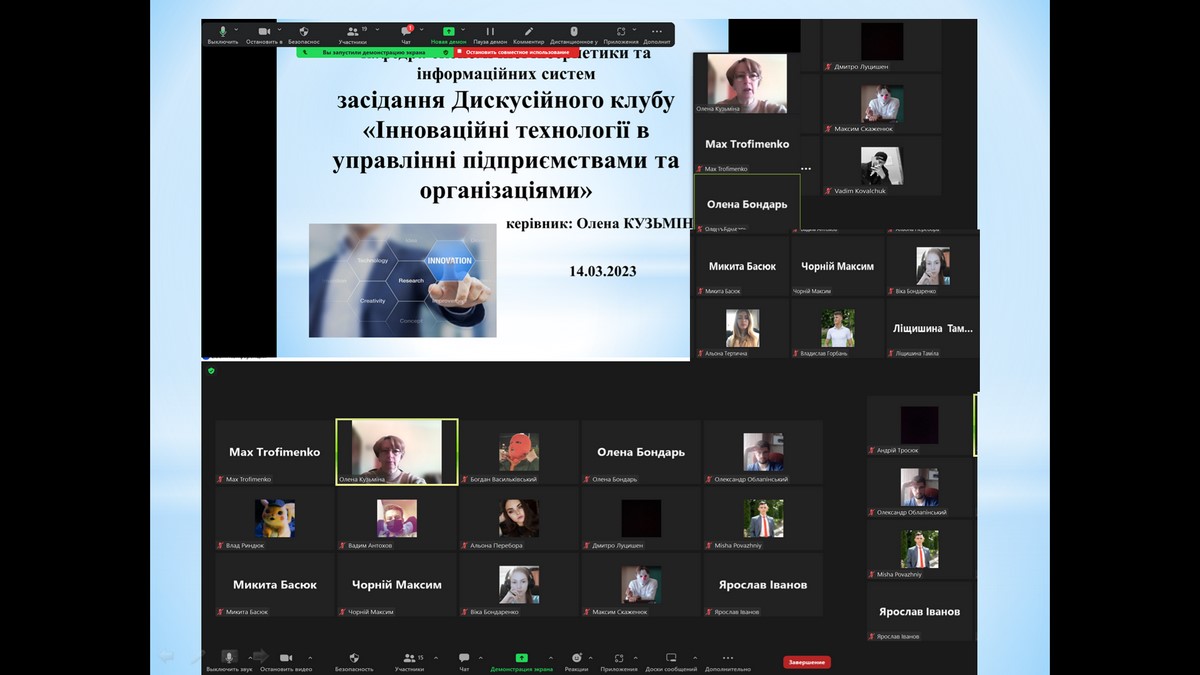Expand audio options arrow beside Выключить звук

248,658
